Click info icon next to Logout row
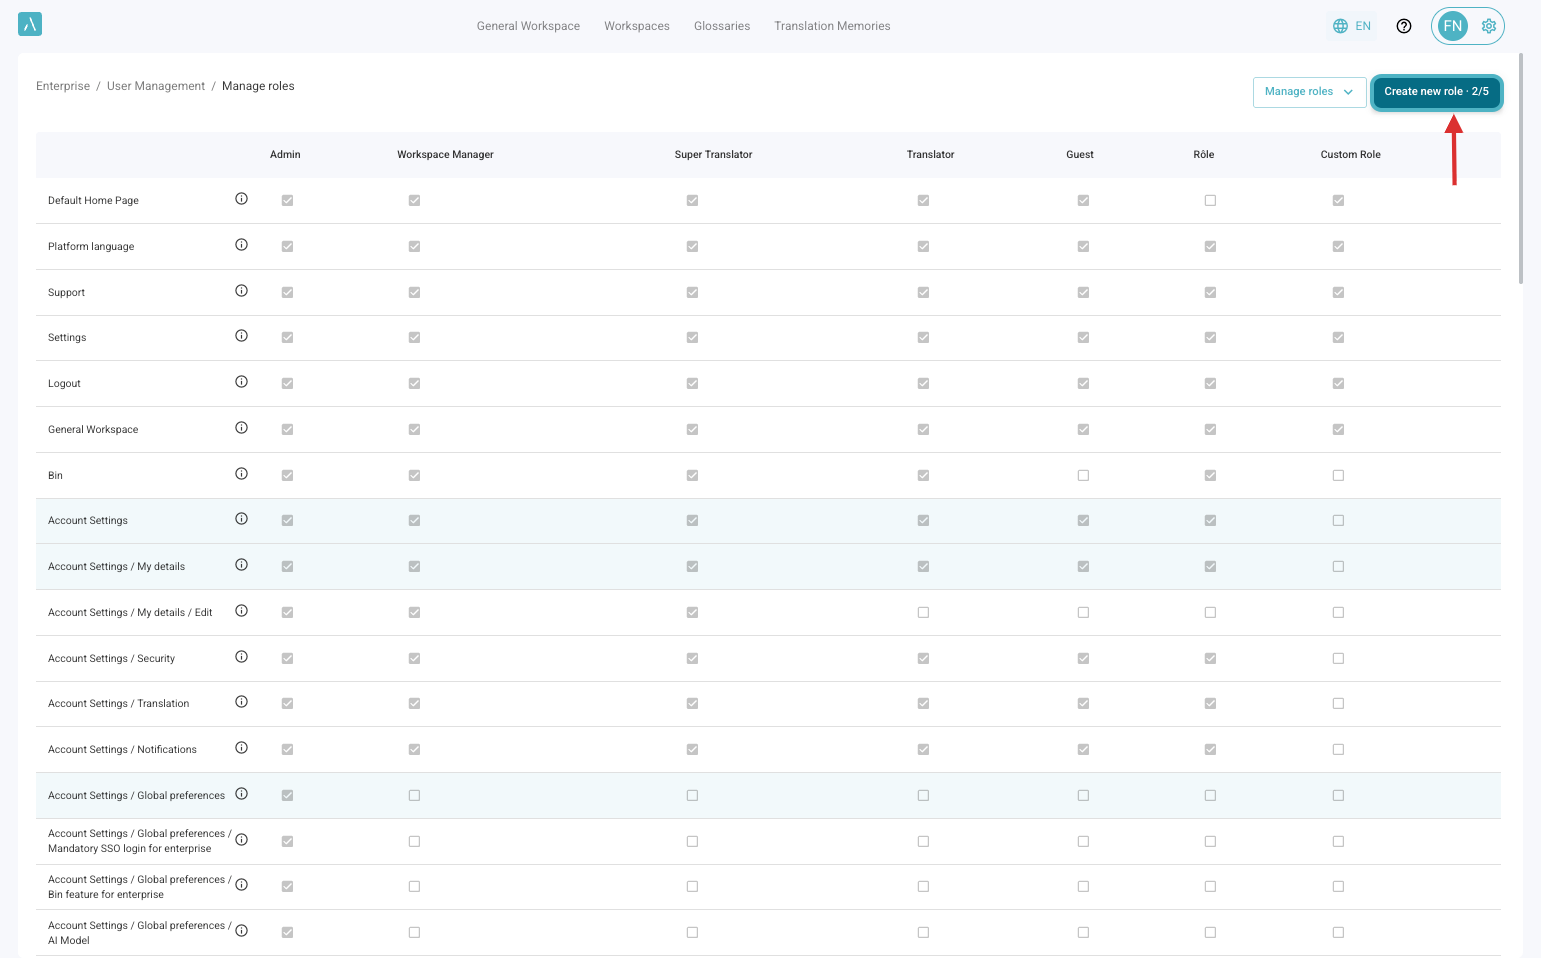 coord(241,382)
